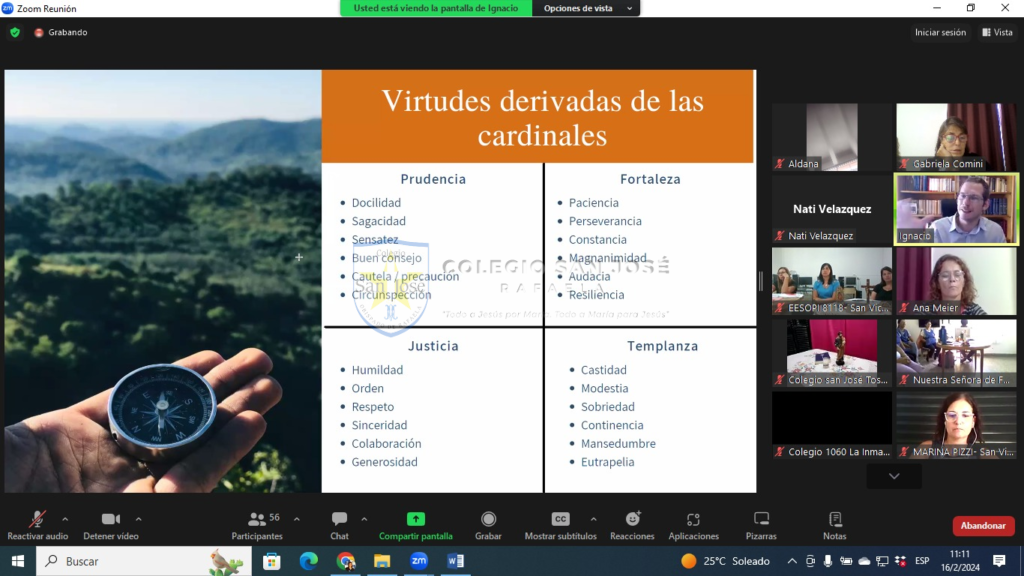Screen dimensions: 1024x576
Task: Open Microsoft Word from the taskbar
Action: coord(456,561)
